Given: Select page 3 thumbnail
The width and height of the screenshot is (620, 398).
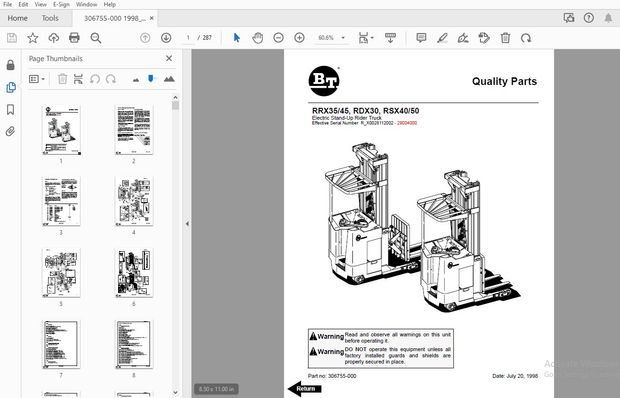Looking at the screenshot, I should (x=61, y=201).
